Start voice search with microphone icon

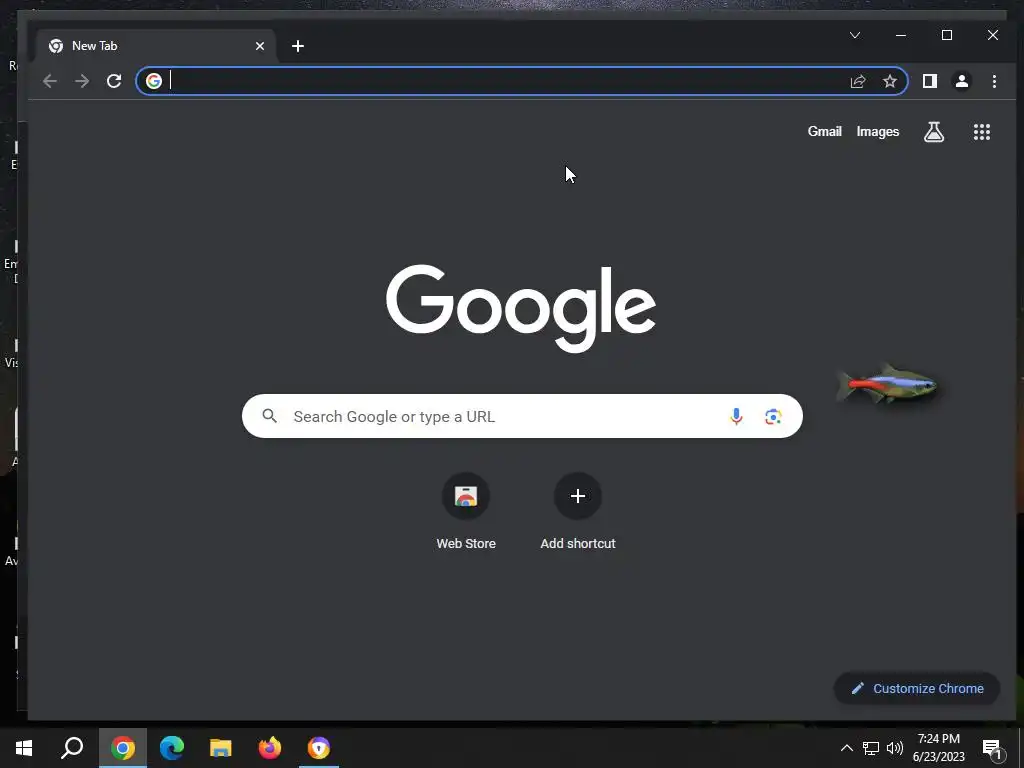(736, 416)
